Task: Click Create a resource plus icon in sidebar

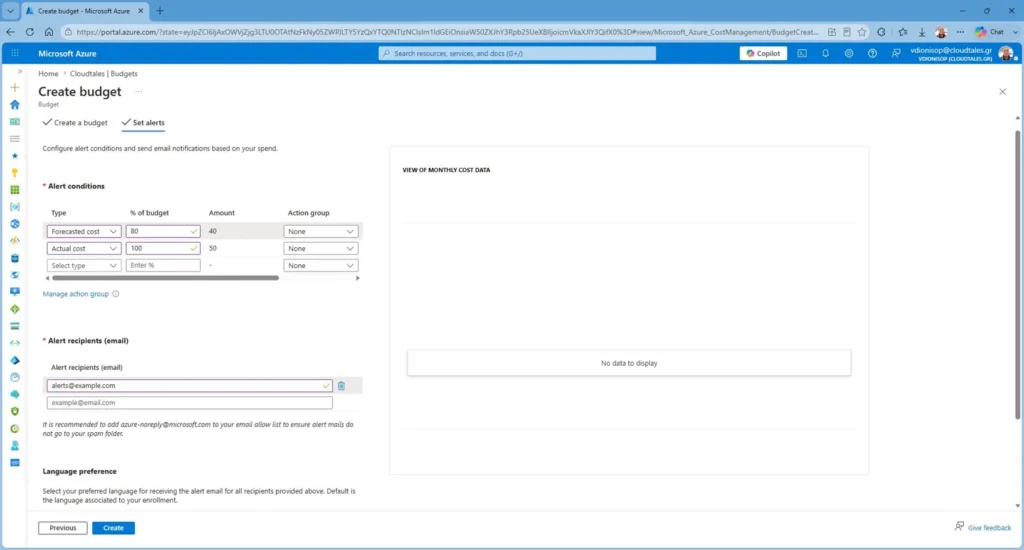Action: pos(14,88)
